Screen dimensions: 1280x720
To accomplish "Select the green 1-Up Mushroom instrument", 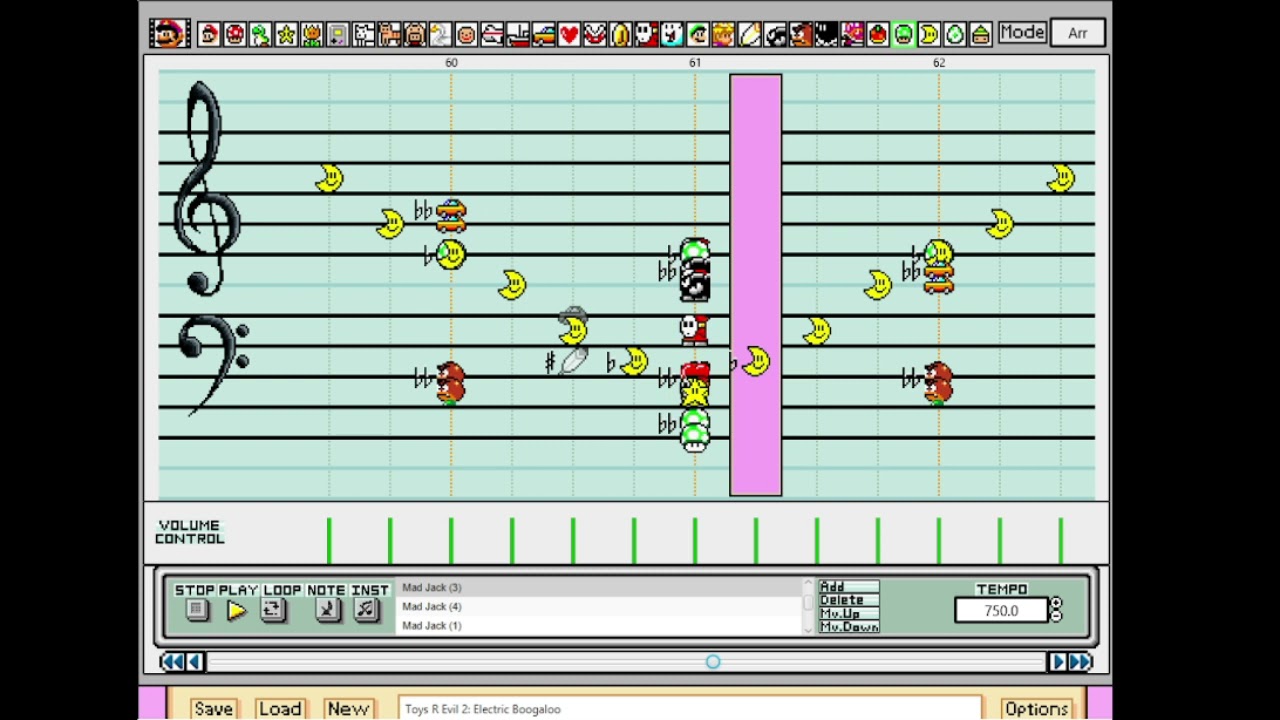I will pyautogui.click(x=903, y=34).
